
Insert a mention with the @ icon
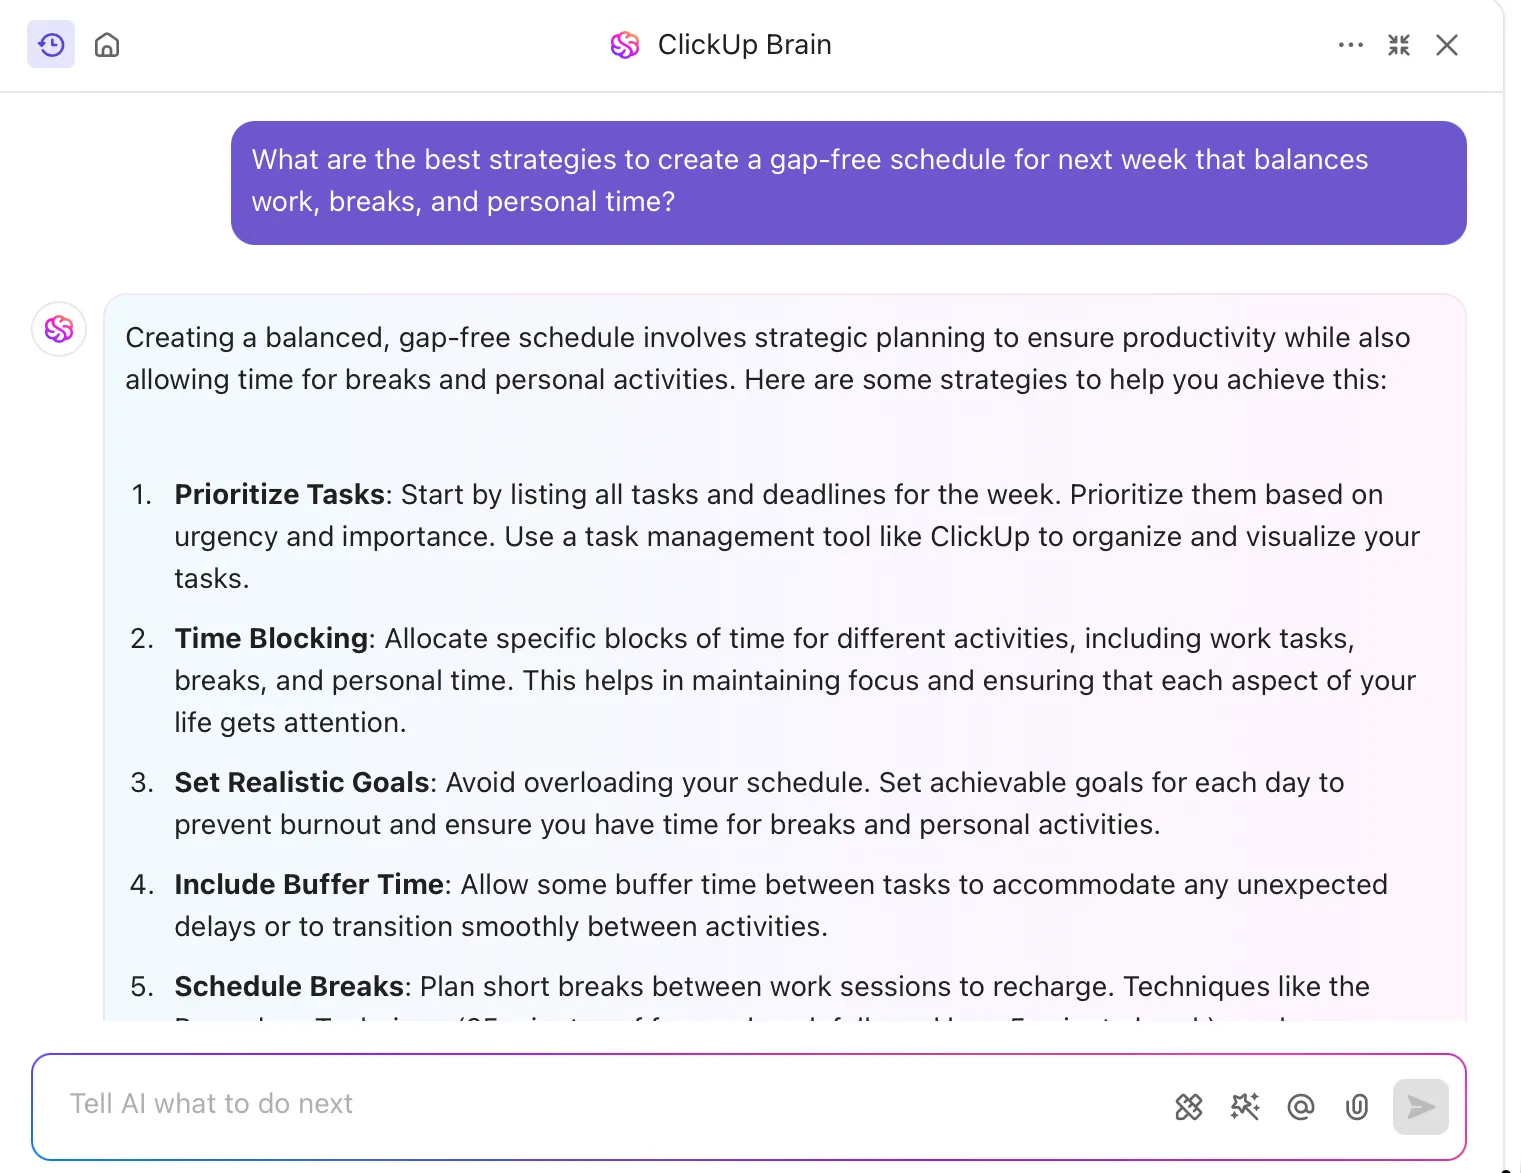coord(1301,1107)
